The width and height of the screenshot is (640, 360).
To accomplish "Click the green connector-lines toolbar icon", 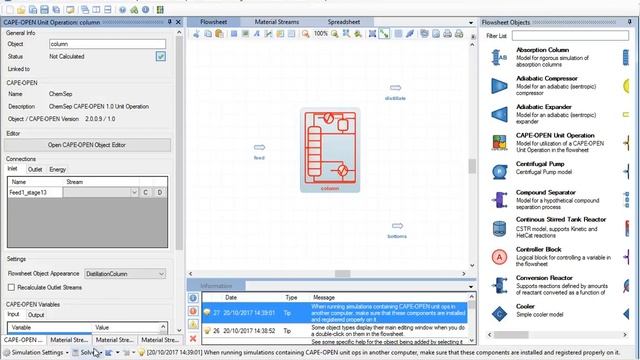I will click(384, 34).
